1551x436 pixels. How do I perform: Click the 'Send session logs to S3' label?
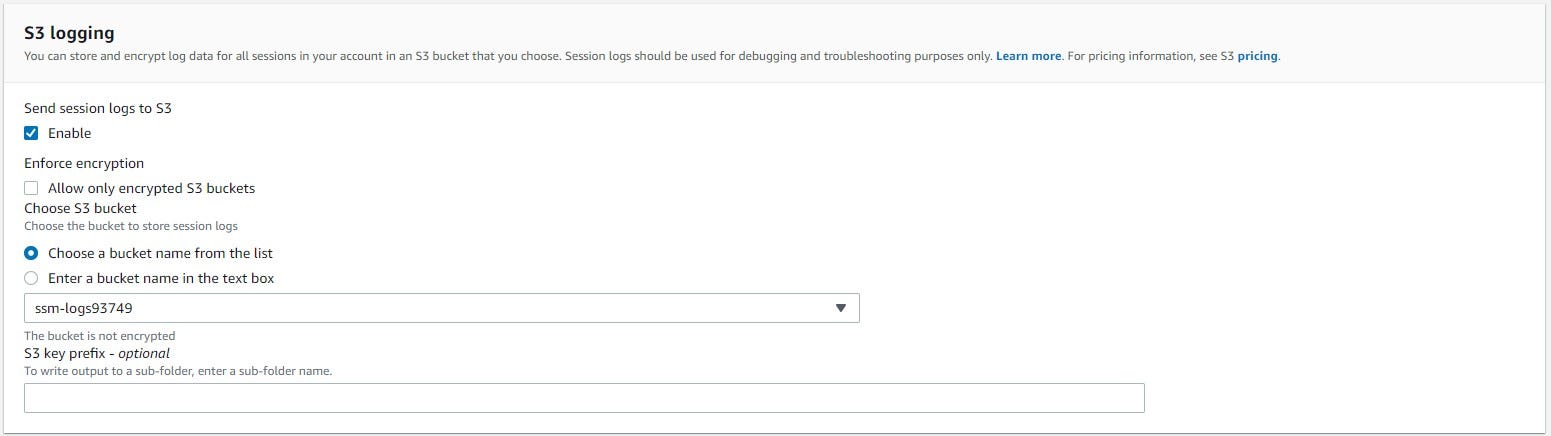point(98,108)
